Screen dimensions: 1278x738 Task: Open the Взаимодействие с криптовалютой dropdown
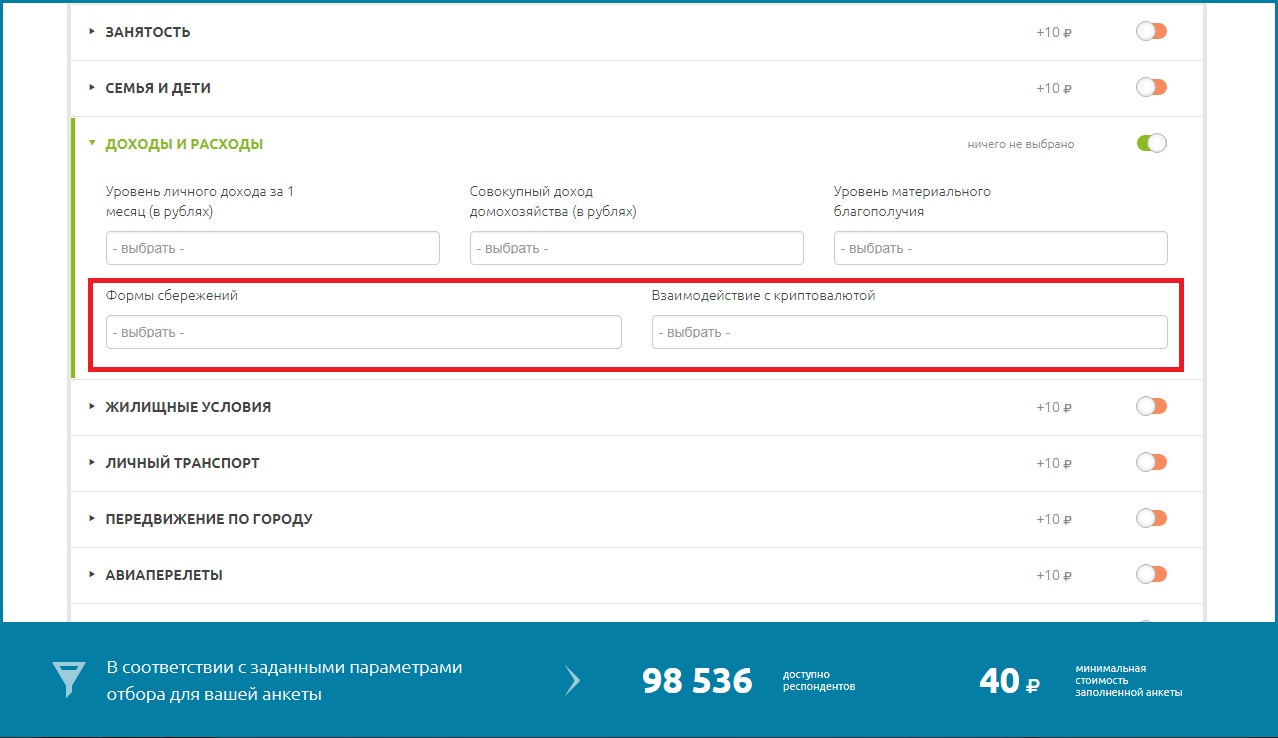(909, 332)
